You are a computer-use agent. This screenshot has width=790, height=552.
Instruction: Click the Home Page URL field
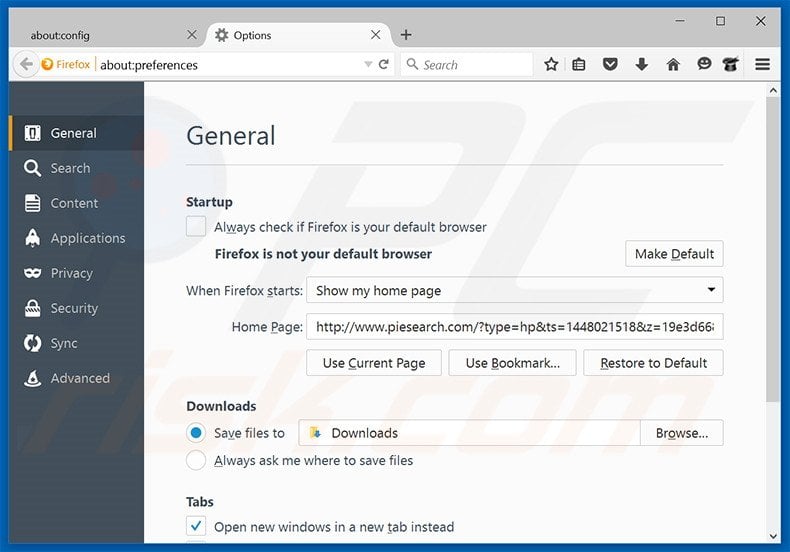pos(514,327)
